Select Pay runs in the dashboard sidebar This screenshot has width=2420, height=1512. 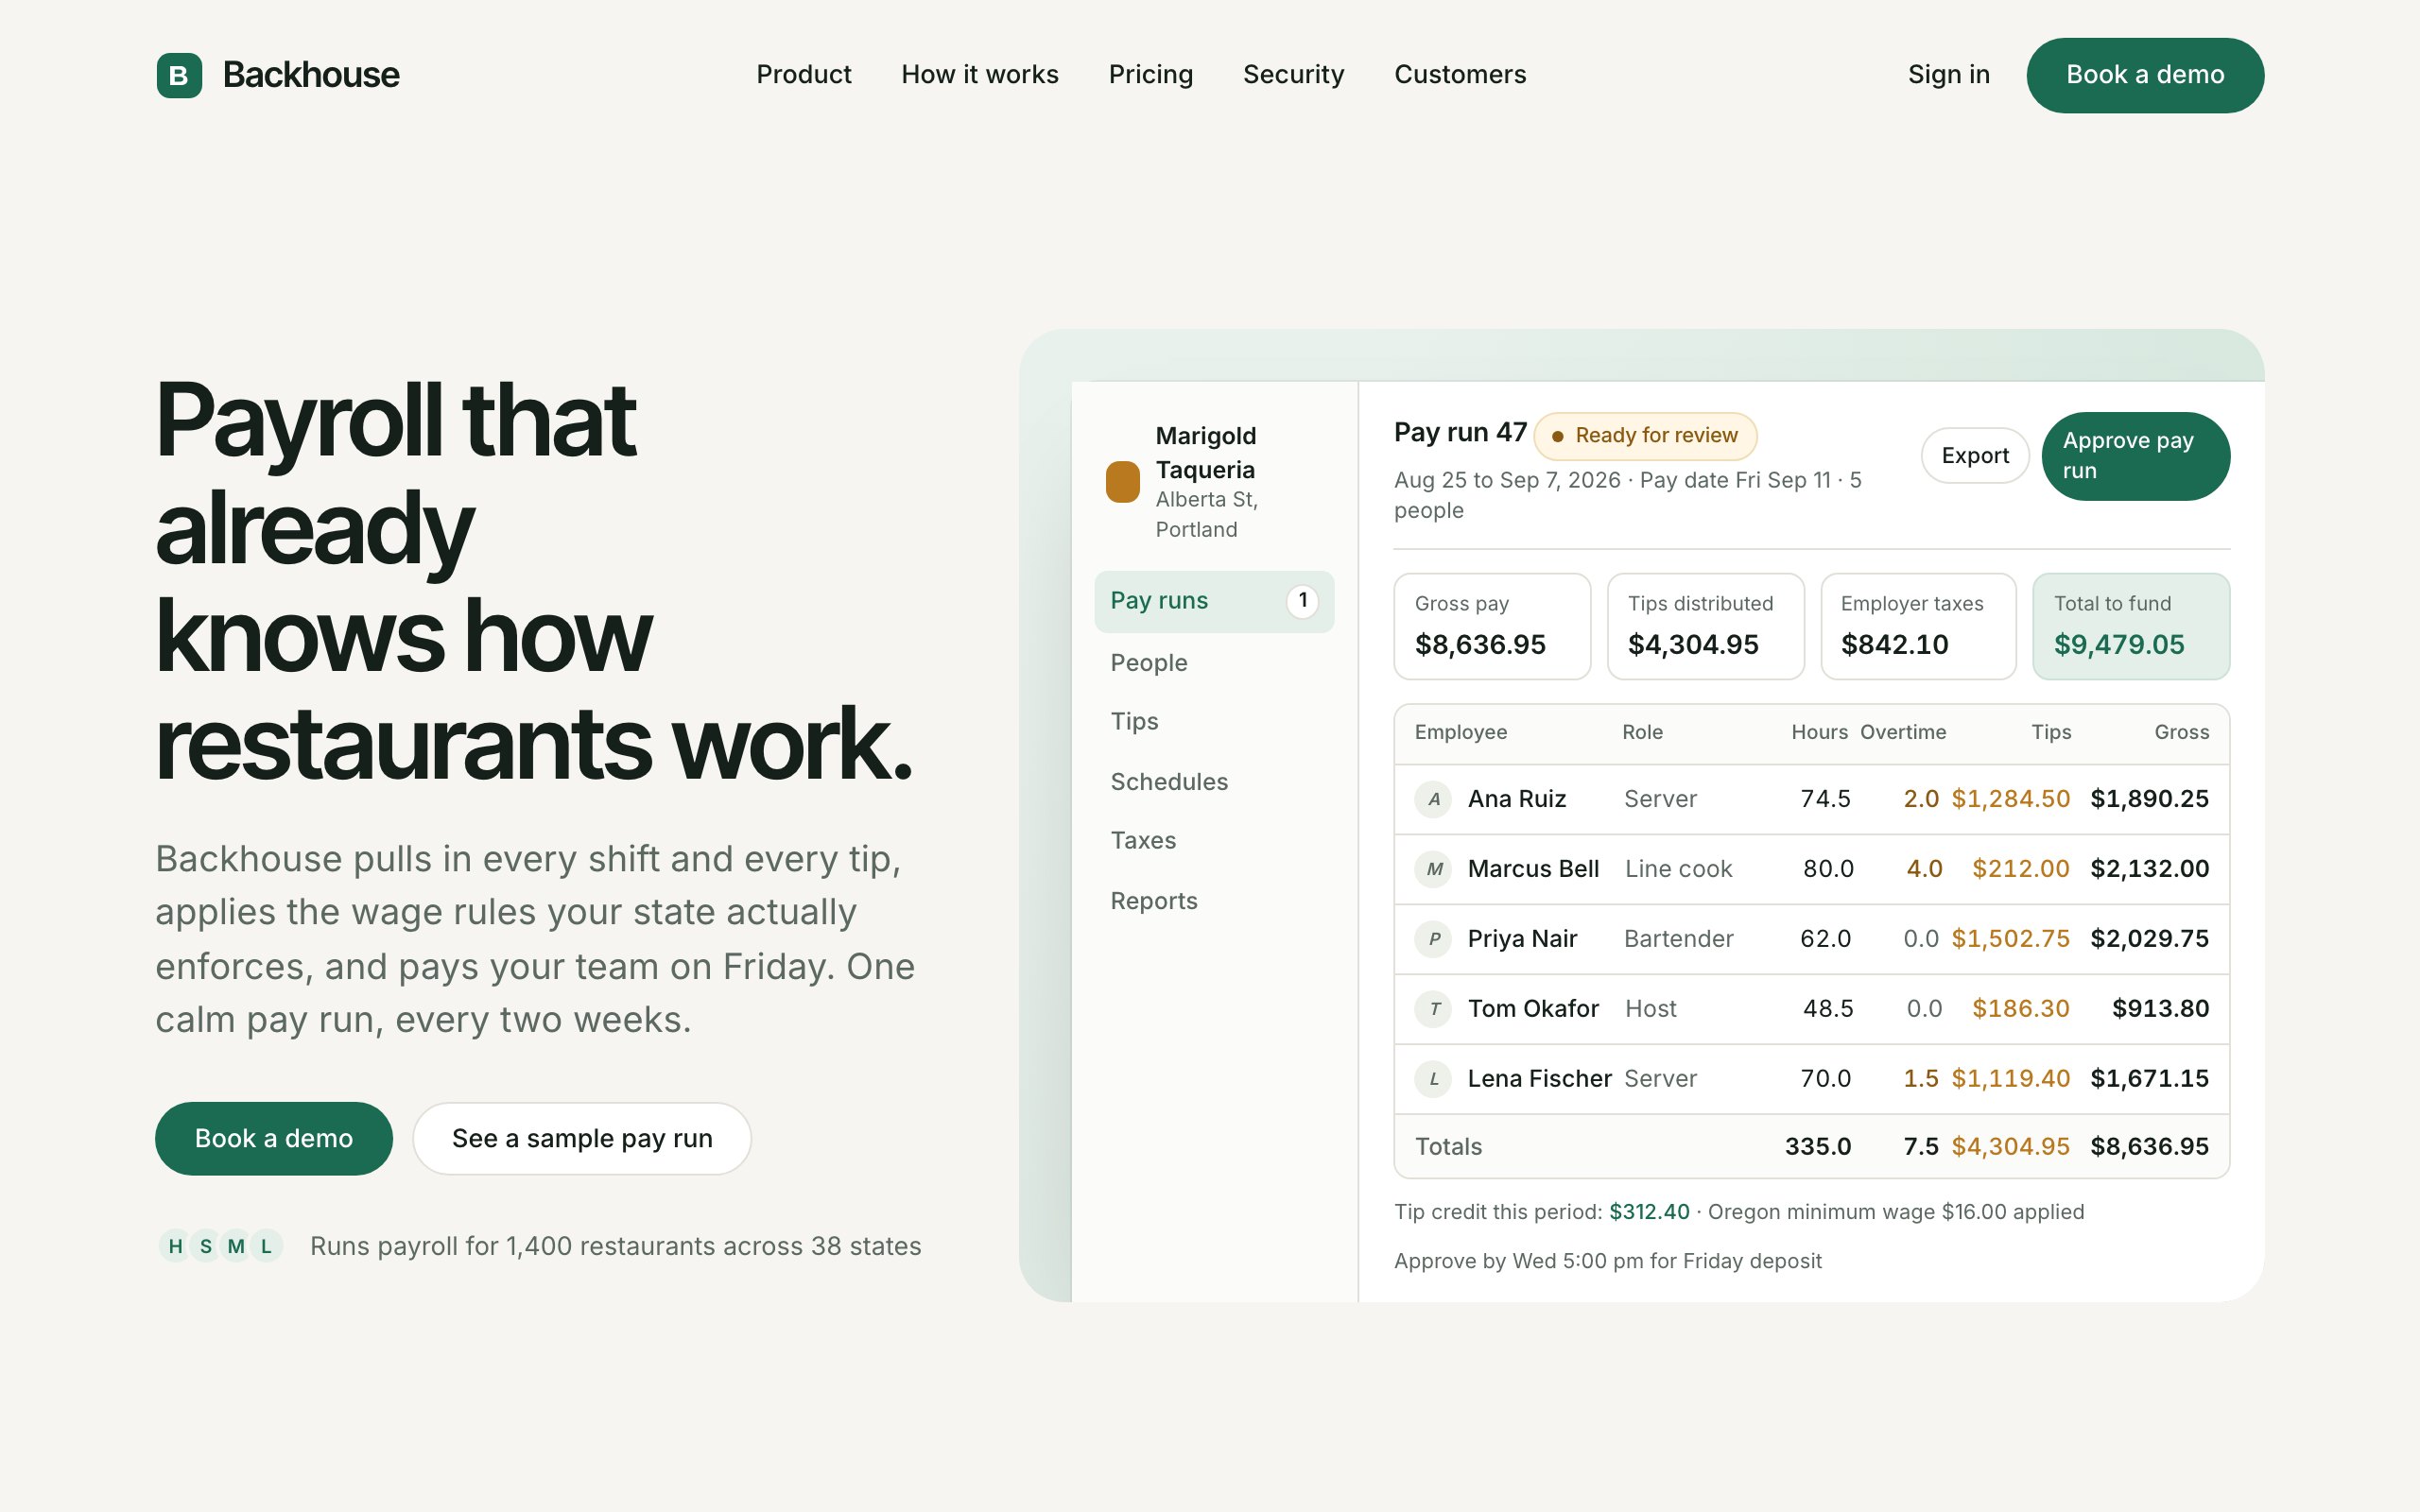[1214, 601]
